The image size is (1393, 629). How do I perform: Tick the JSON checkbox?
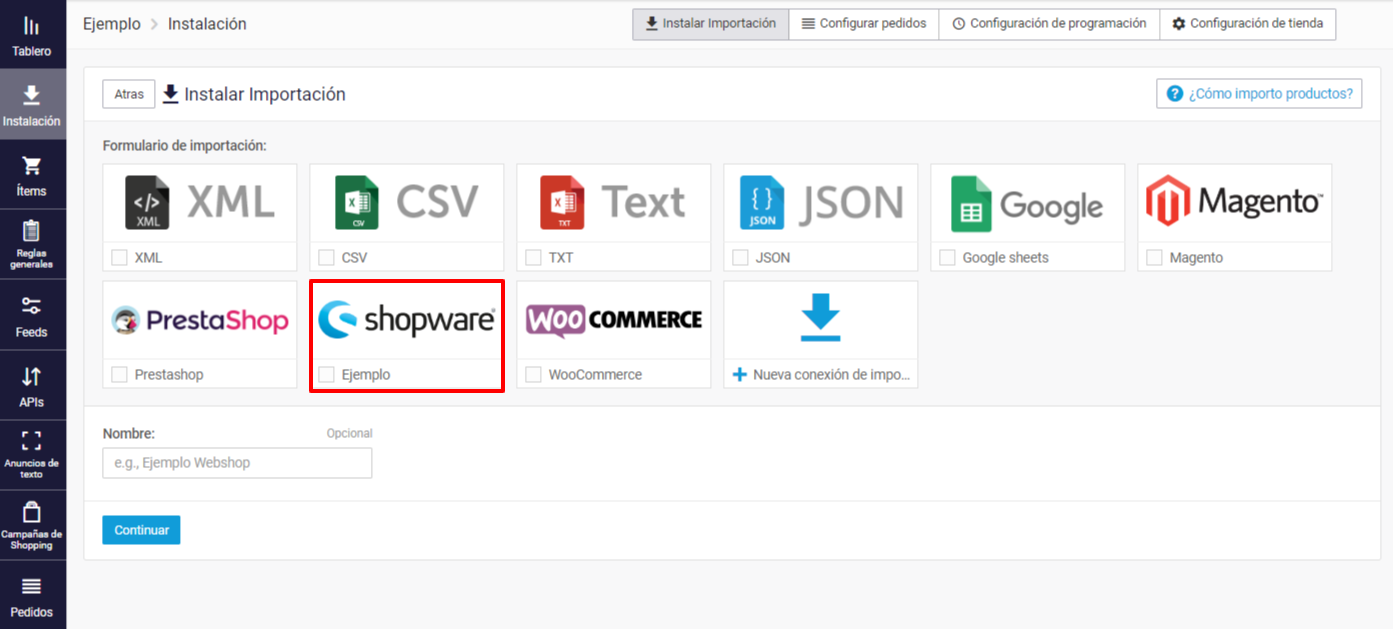740,258
